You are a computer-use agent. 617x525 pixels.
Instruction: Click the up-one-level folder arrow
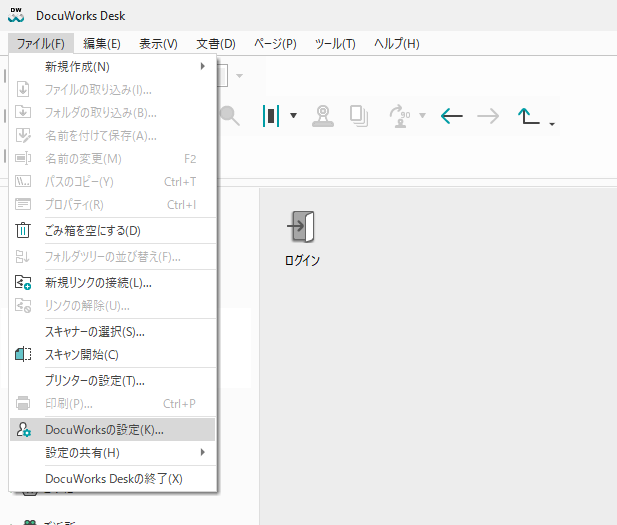(x=528, y=116)
